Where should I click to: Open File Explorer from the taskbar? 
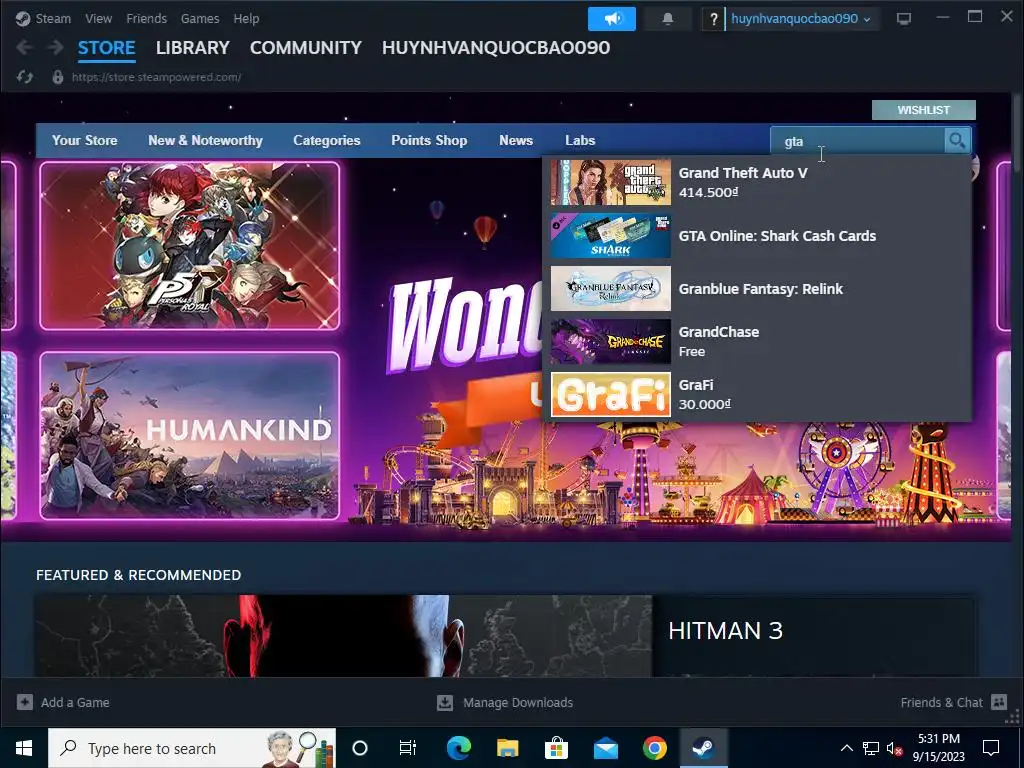click(507, 748)
